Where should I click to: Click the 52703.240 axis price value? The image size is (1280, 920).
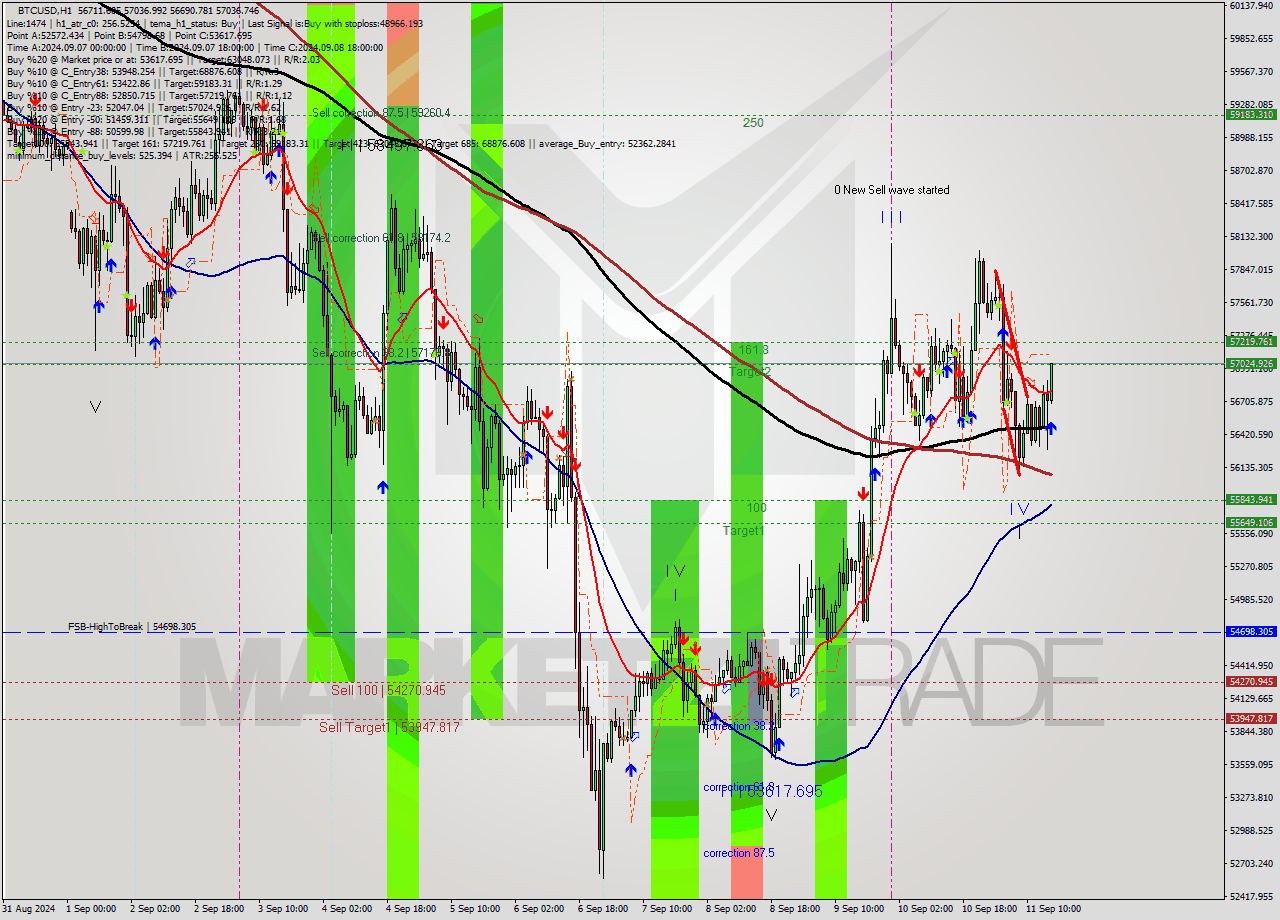click(x=1250, y=863)
